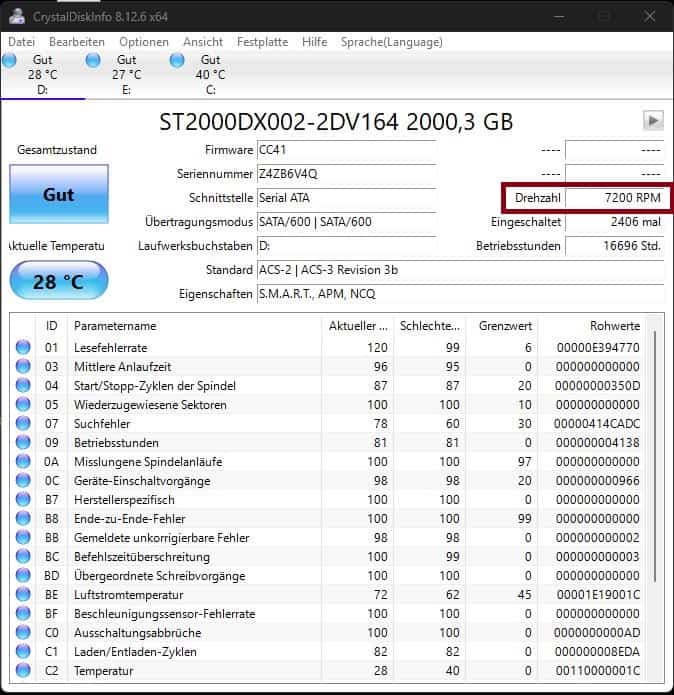Click status orb for Laden/Entladen-Zyklen row
The image size is (674, 695).
23,652
